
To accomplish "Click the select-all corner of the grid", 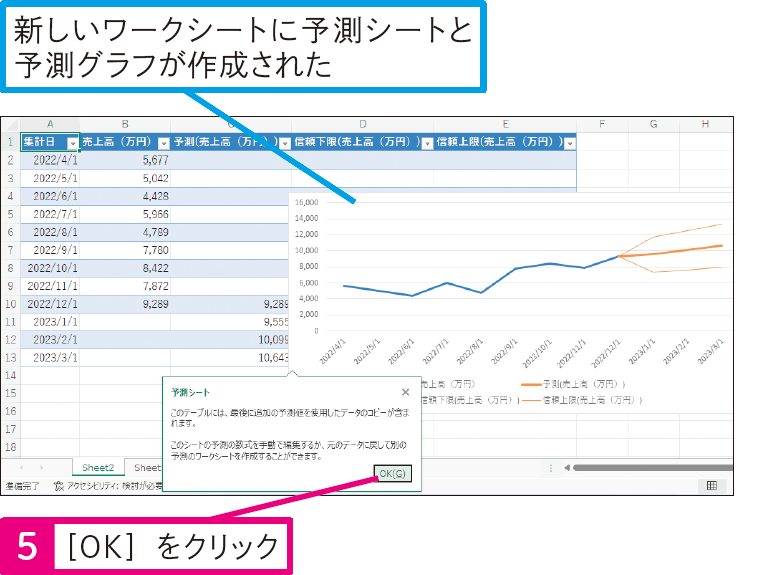I will click(x=11, y=124).
